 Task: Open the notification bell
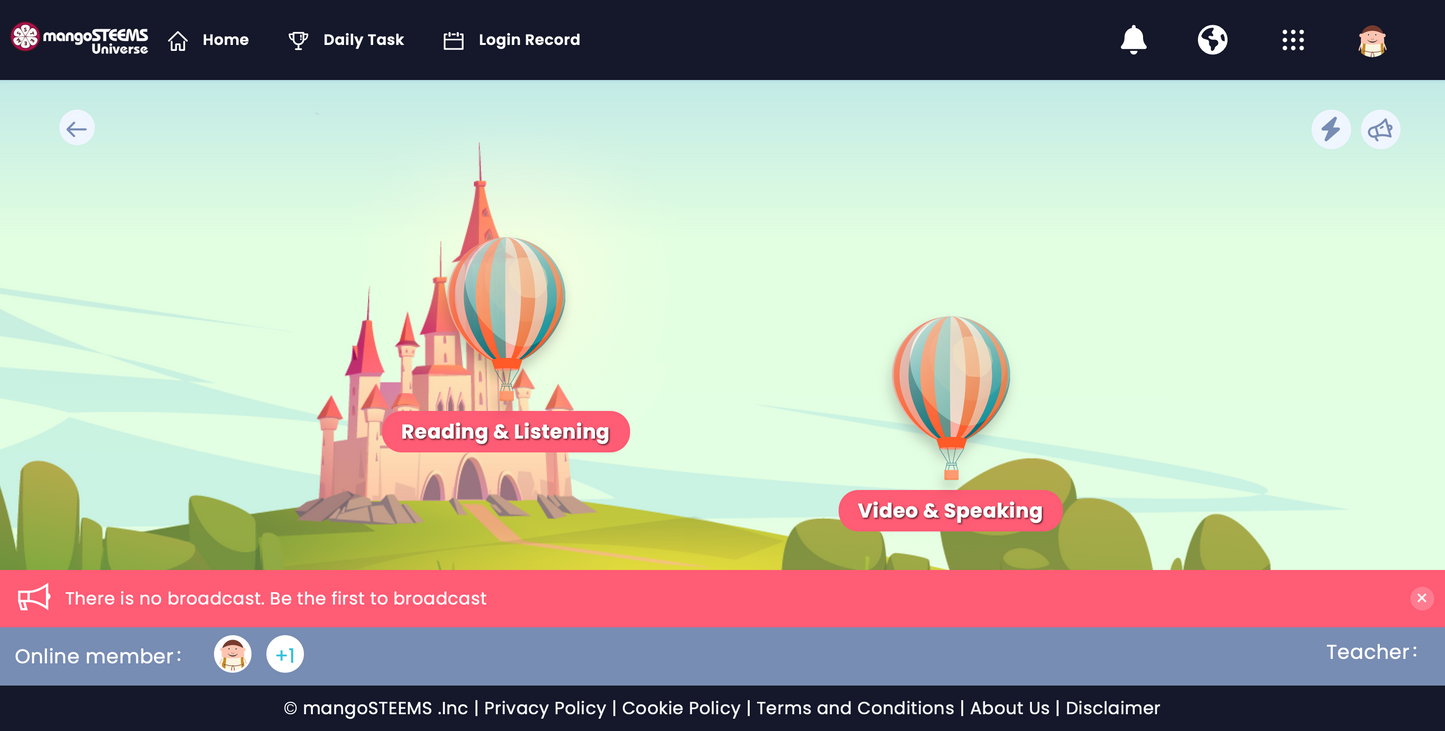(x=1133, y=40)
